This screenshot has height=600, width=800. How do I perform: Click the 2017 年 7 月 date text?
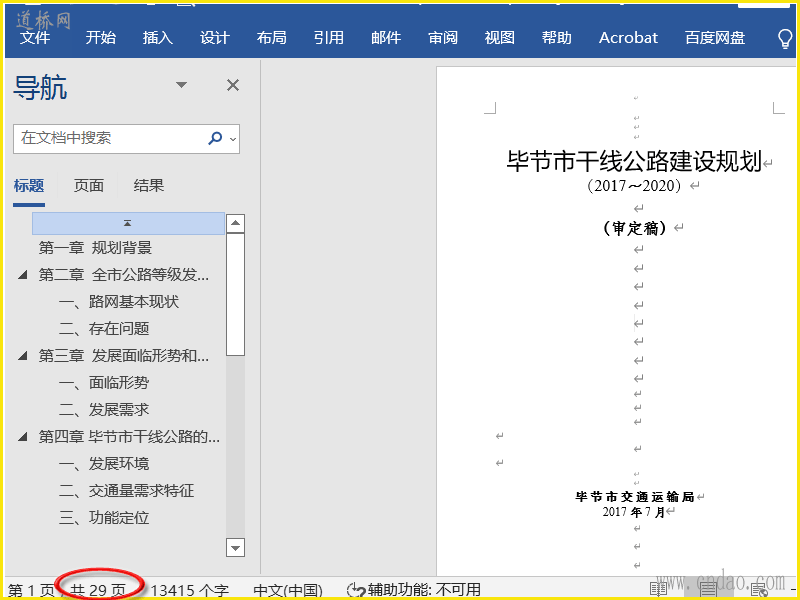coord(634,512)
